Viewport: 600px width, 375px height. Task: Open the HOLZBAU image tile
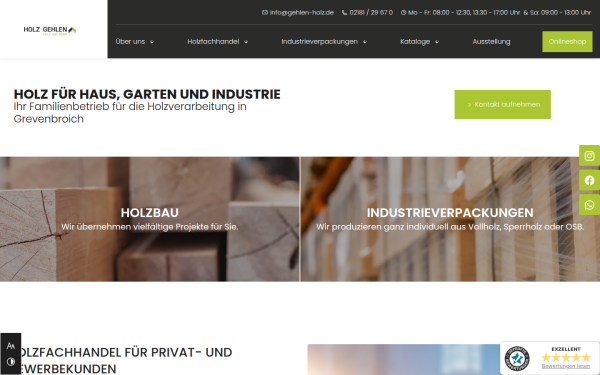click(150, 219)
